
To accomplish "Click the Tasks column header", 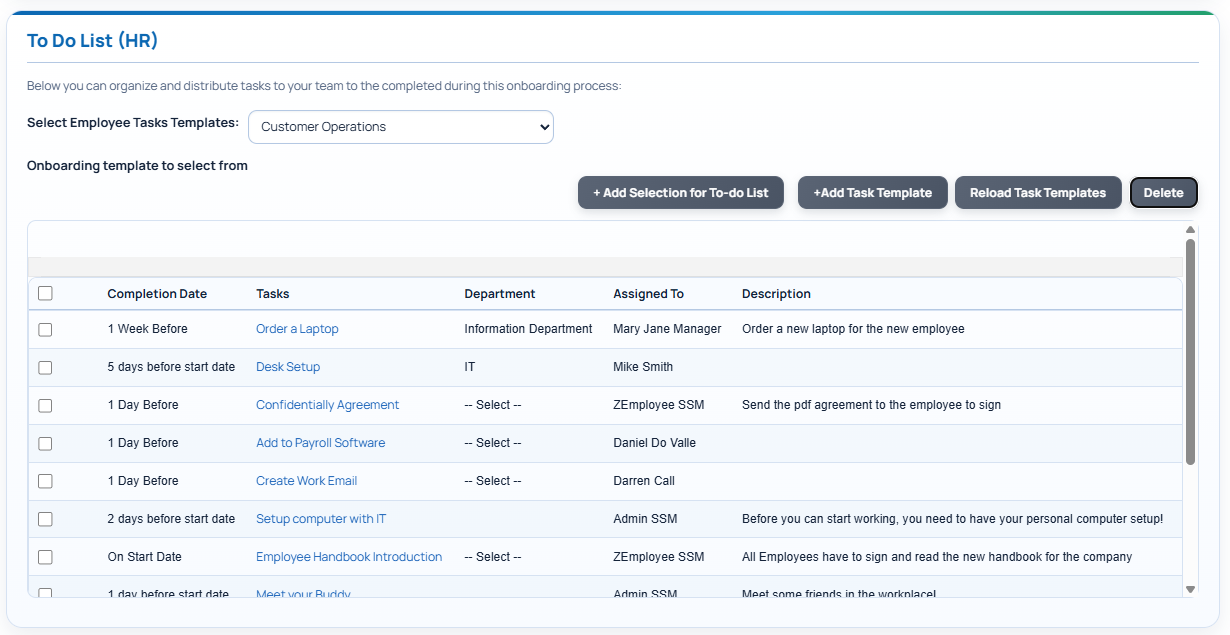I will click(273, 294).
